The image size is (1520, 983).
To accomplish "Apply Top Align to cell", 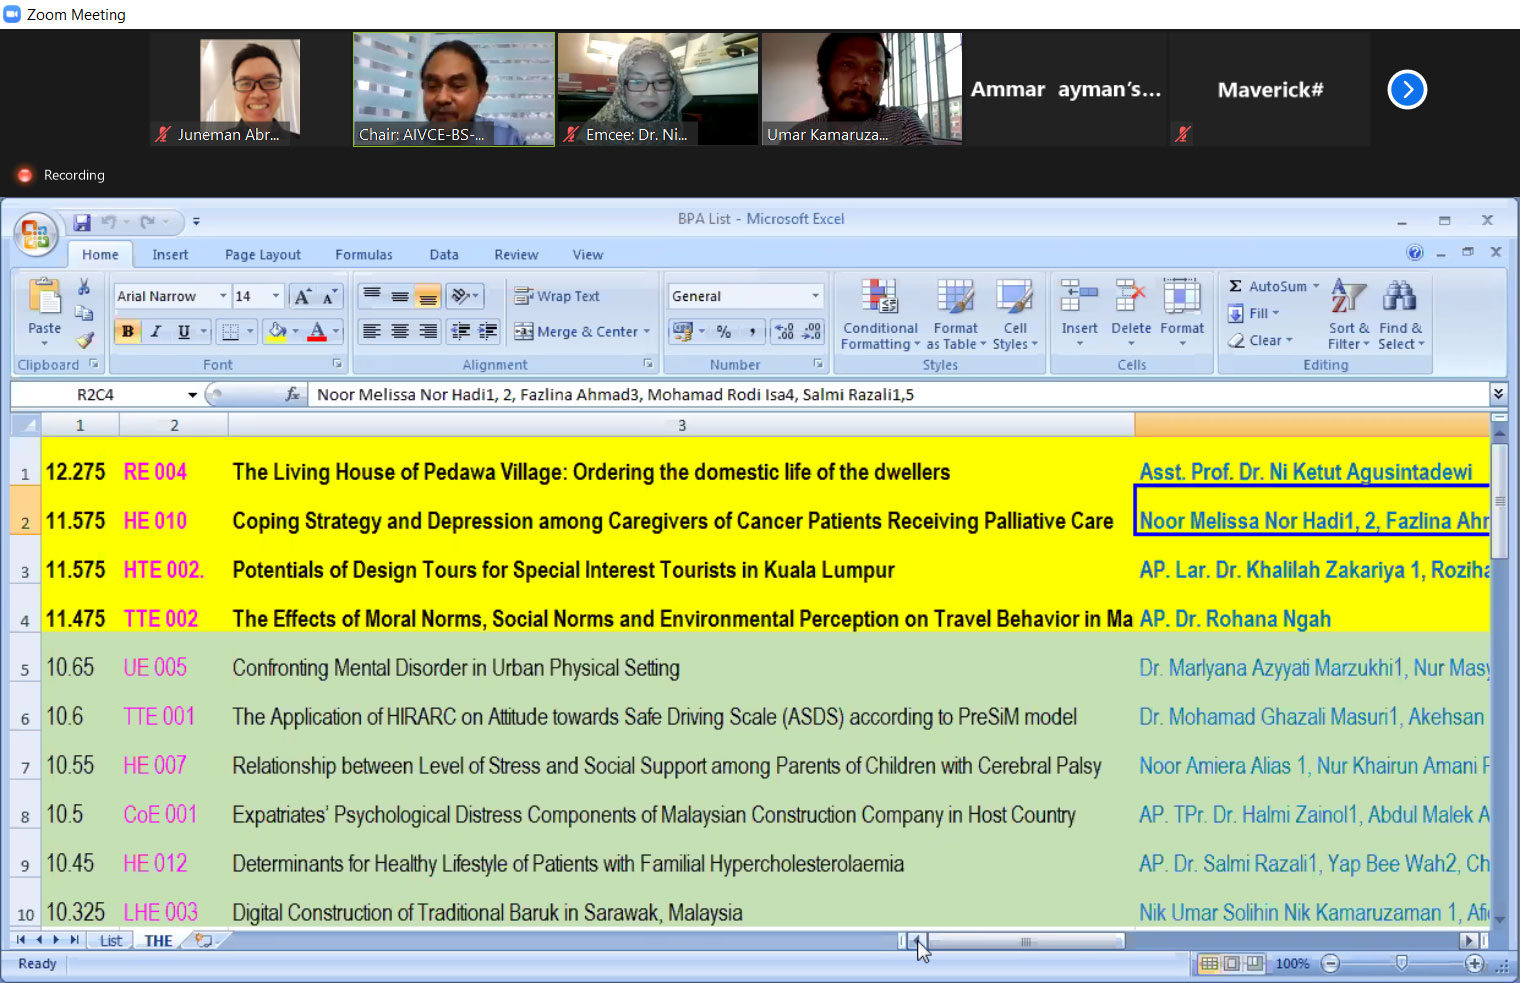I will tap(372, 296).
